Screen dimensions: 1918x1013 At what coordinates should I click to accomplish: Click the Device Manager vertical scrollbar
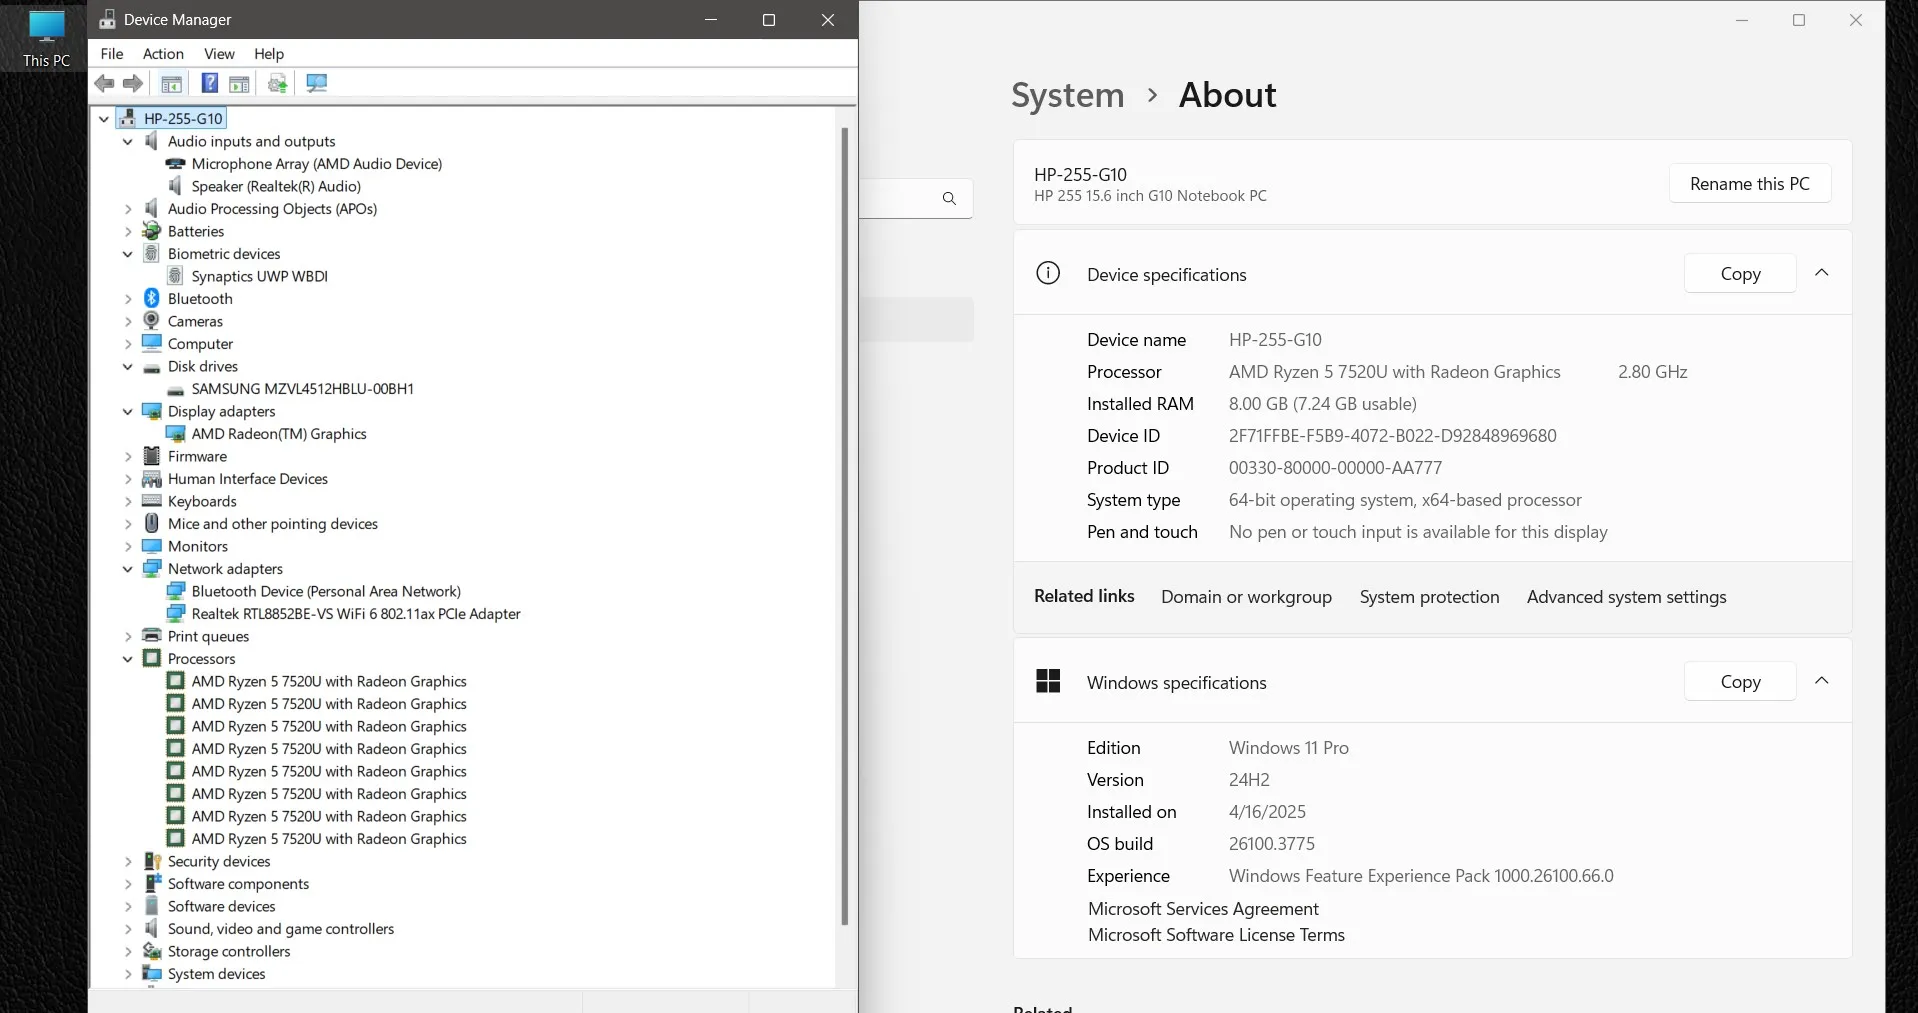pos(845,525)
